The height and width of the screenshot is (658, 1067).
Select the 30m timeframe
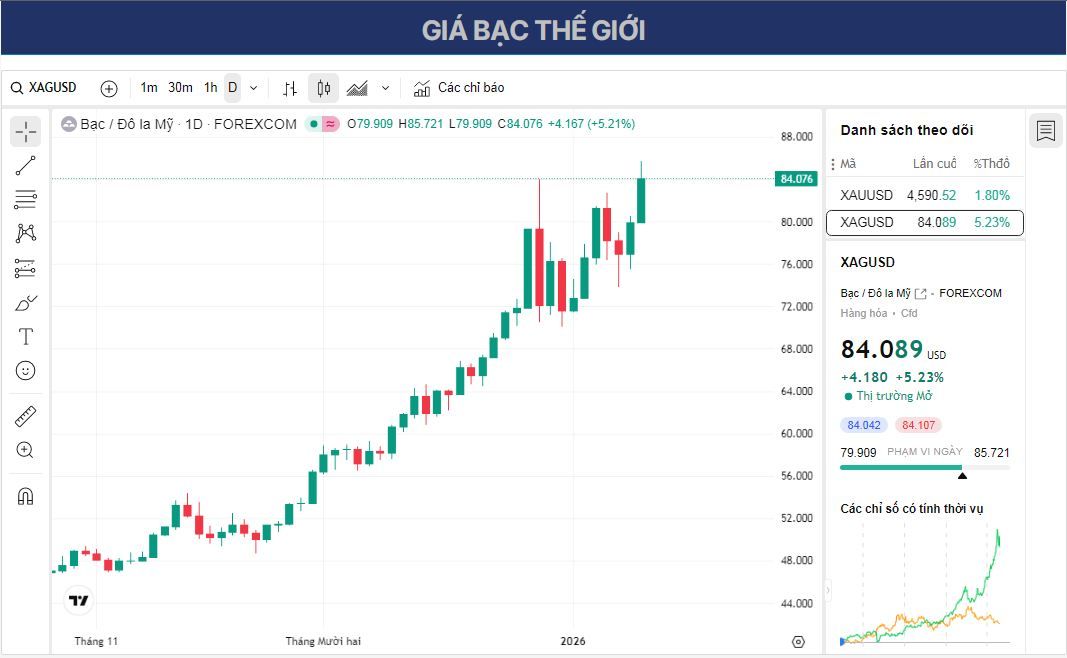pyautogui.click(x=180, y=88)
